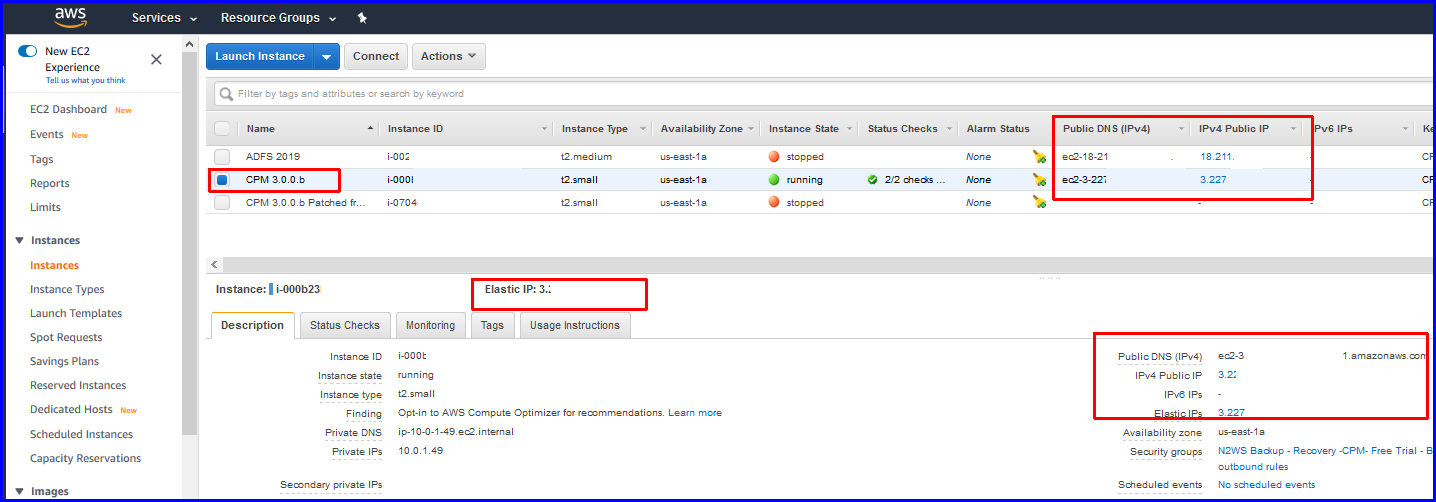The image size is (1436, 502).
Task: Click the left scroll arrow under the instance table
Action: click(x=214, y=265)
